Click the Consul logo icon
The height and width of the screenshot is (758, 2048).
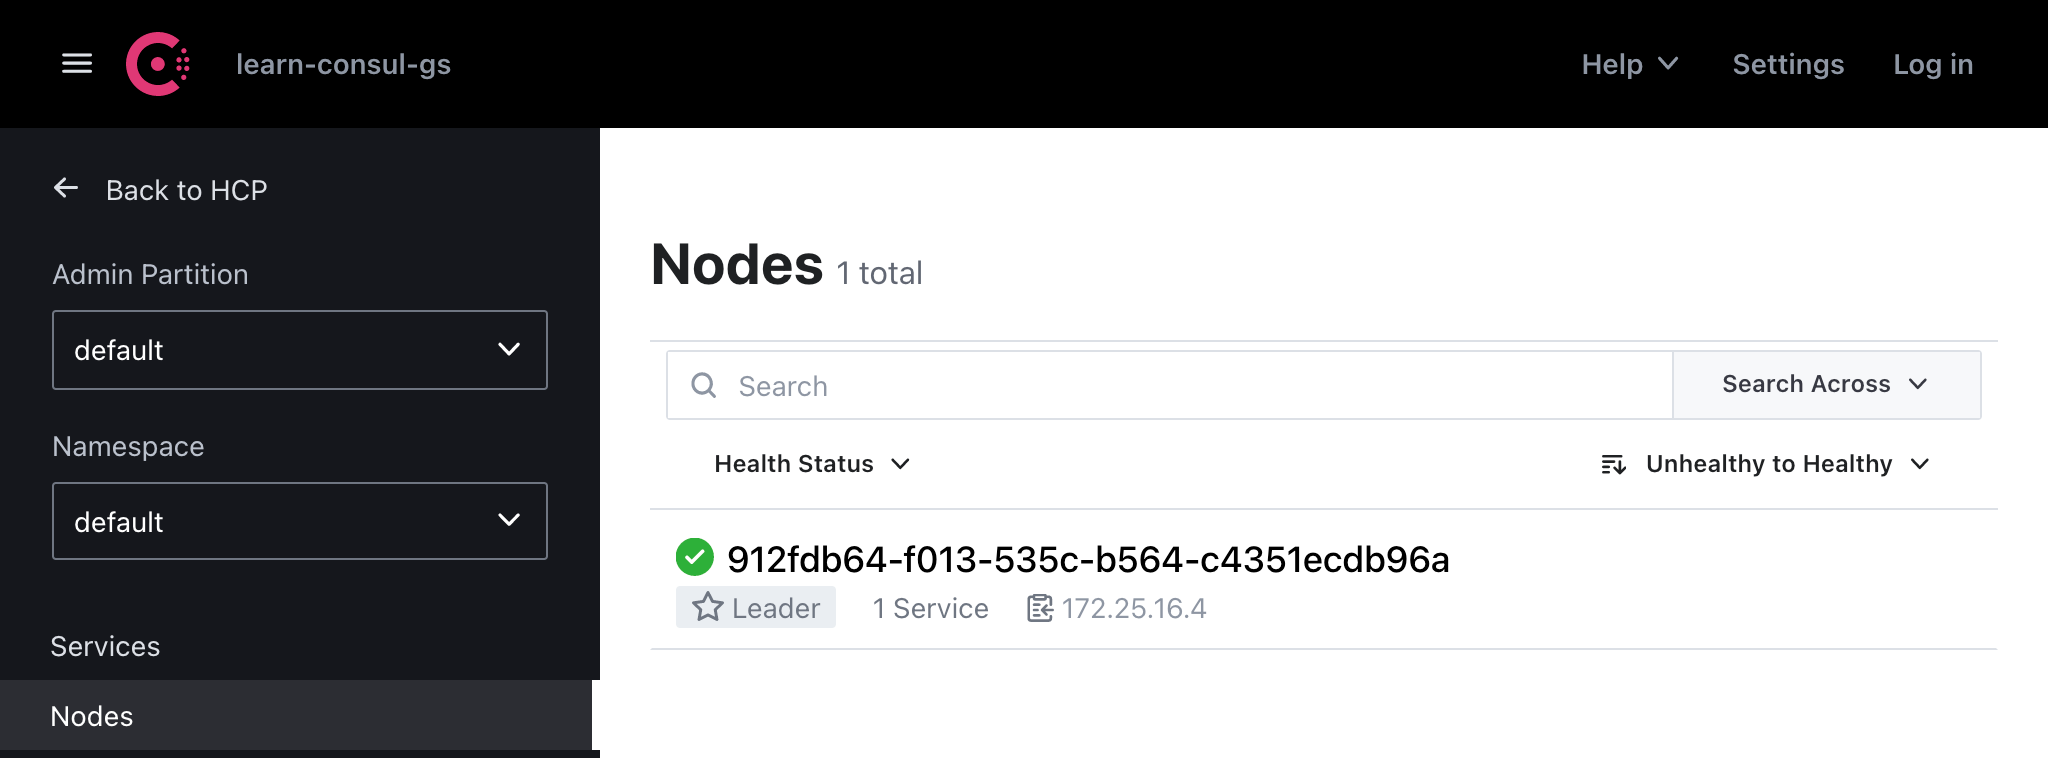[157, 64]
